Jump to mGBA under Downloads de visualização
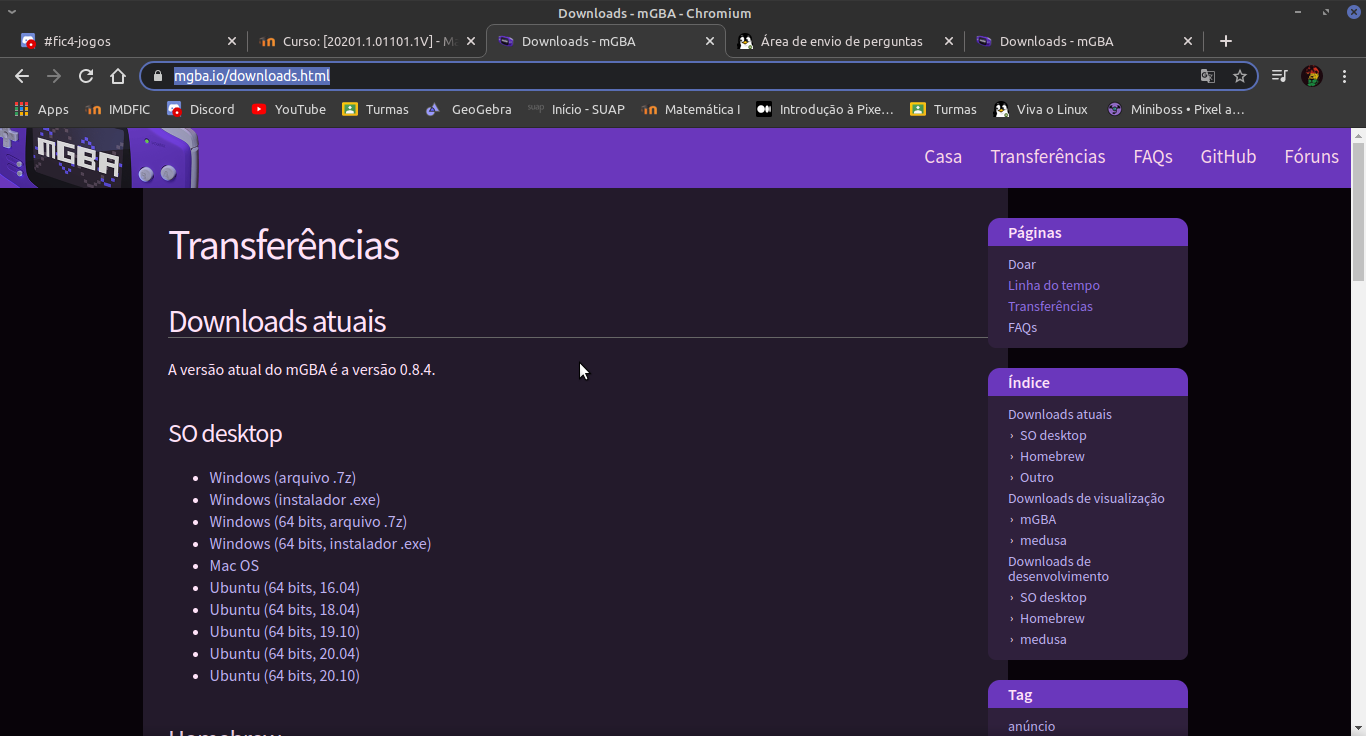The image size is (1366, 736). tap(1038, 520)
